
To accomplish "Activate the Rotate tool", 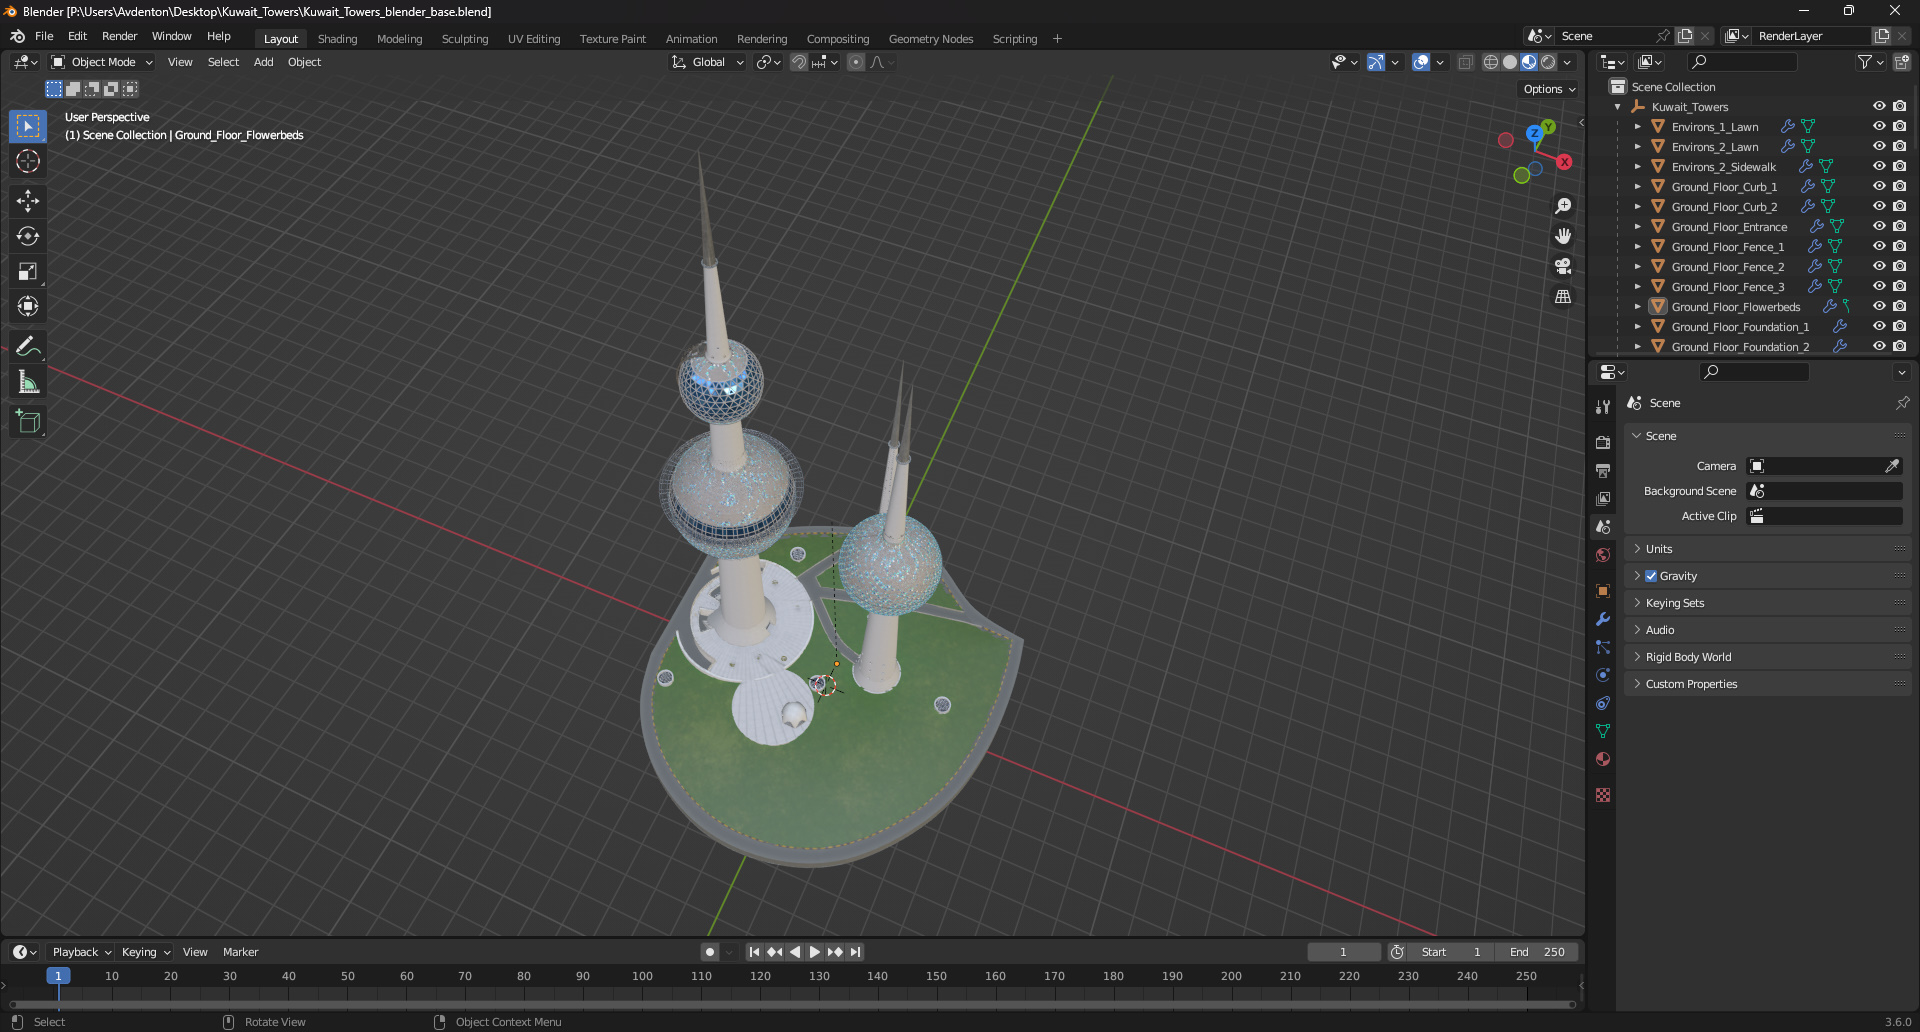I will coord(28,236).
